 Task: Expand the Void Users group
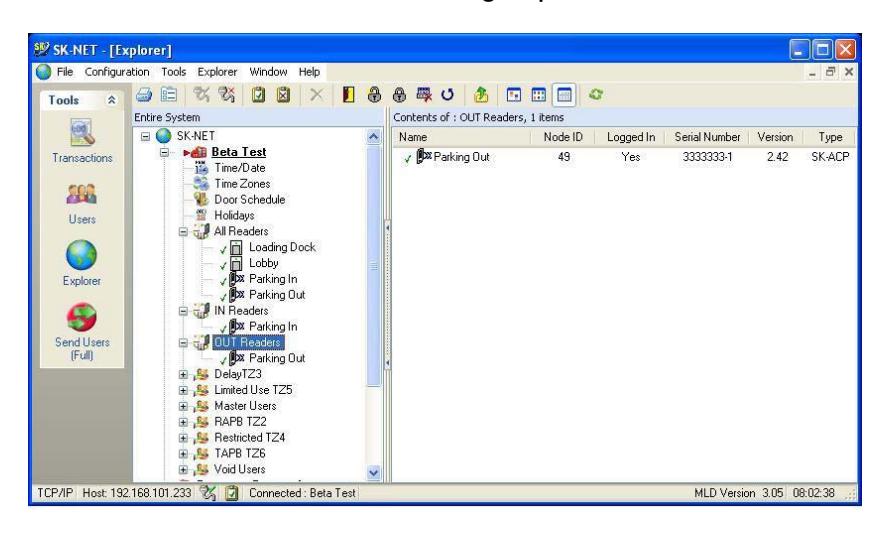tap(183, 469)
